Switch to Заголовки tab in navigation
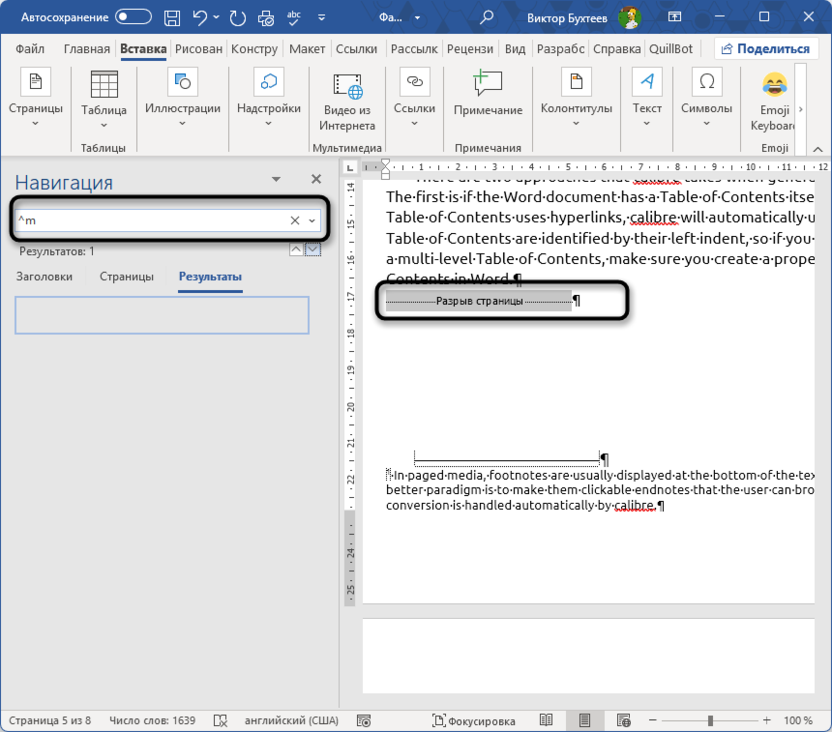The height and width of the screenshot is (732, 832). [x=44, y=277]
